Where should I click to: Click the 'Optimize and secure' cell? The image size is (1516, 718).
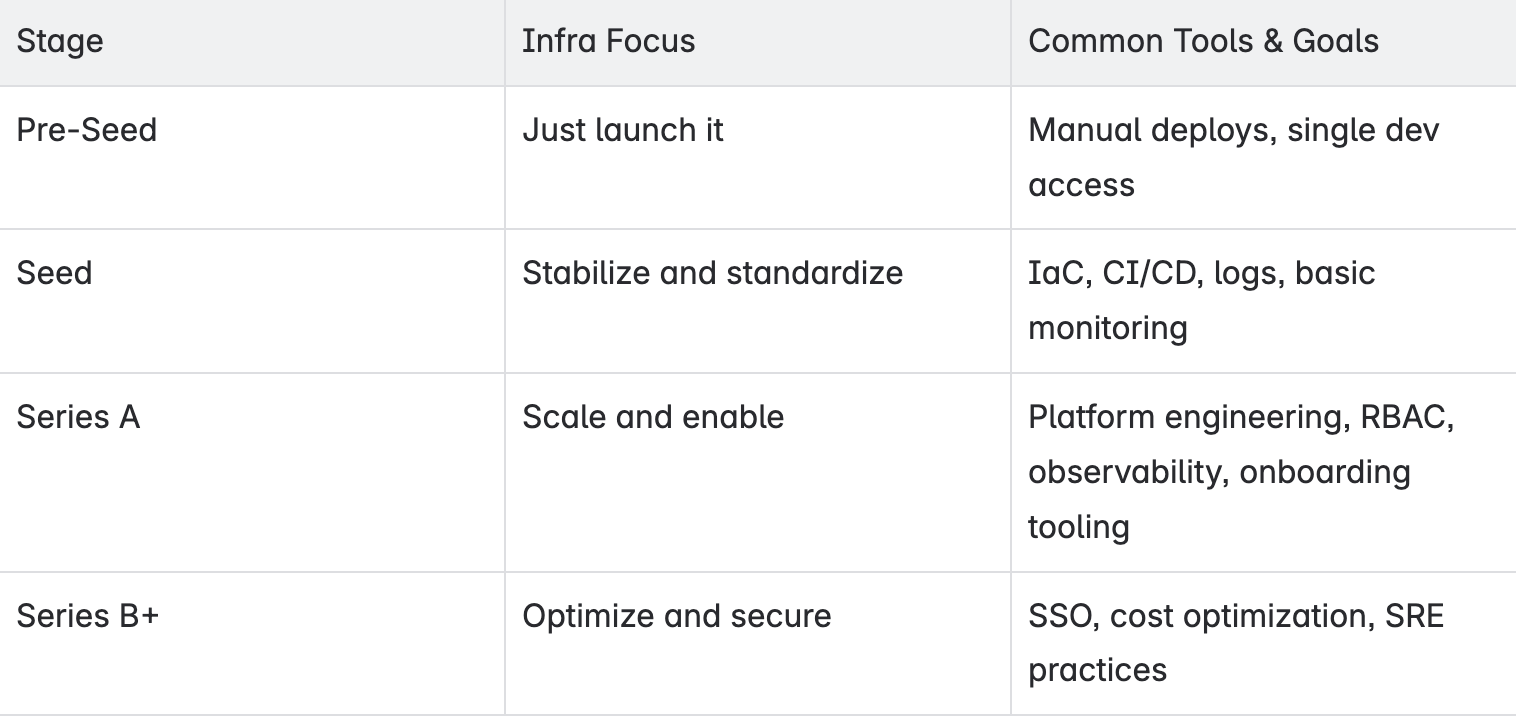point(758,643)
